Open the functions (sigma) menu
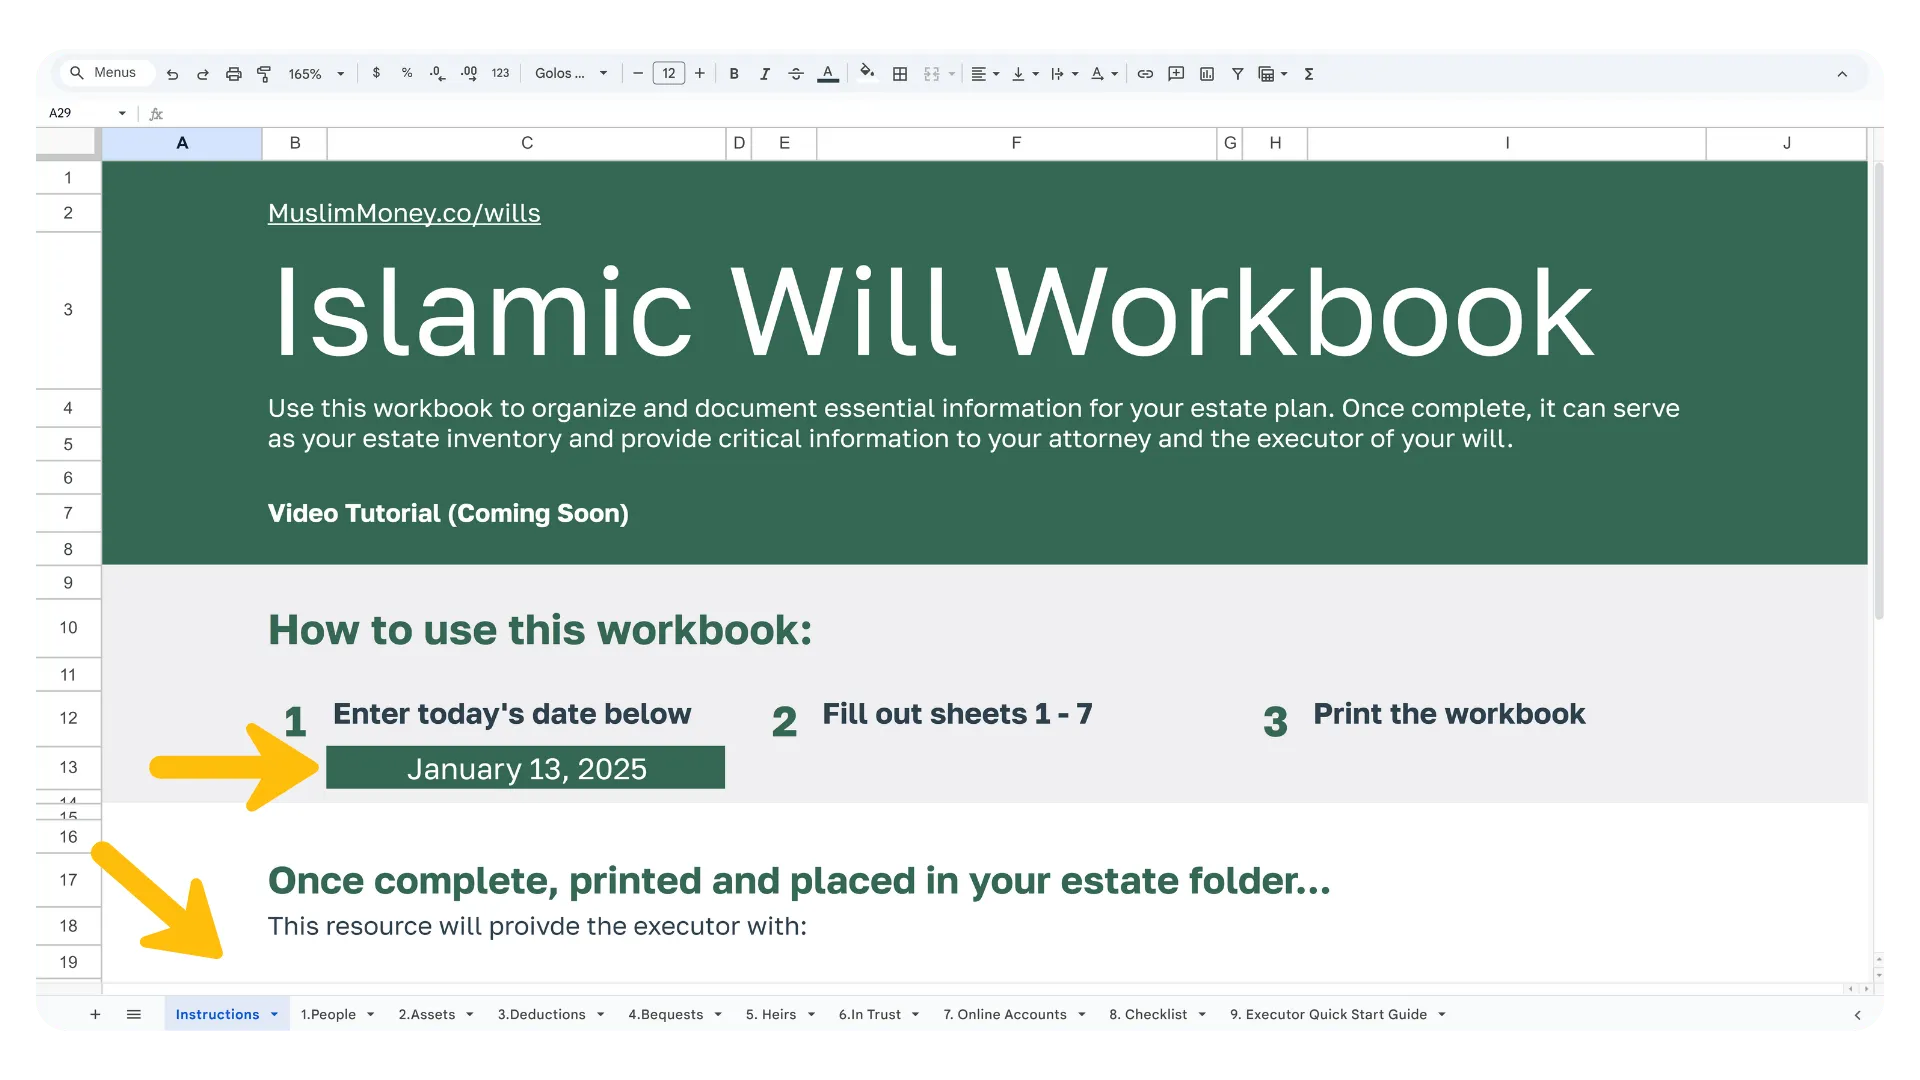This screenshot has height=1080, width=1920. point(1309,74)
